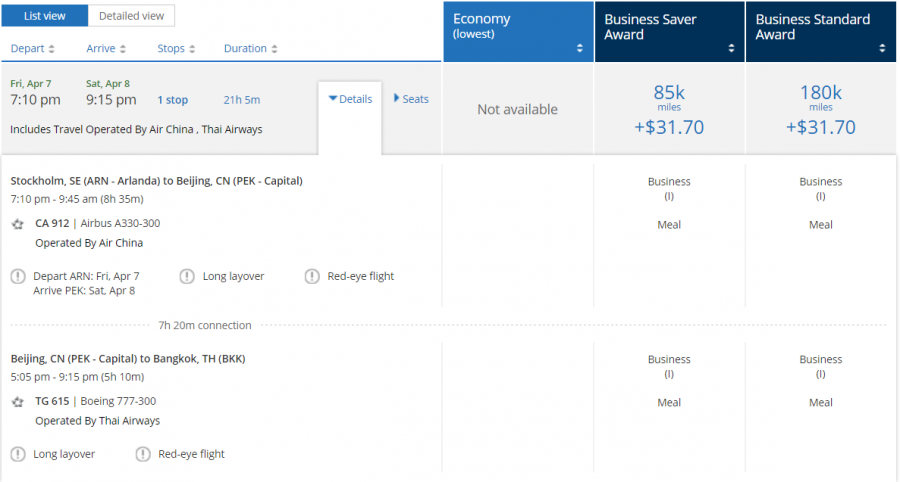Sort flights by Arrive time
This screenshot has width=900, height=482.
point(107,48)
